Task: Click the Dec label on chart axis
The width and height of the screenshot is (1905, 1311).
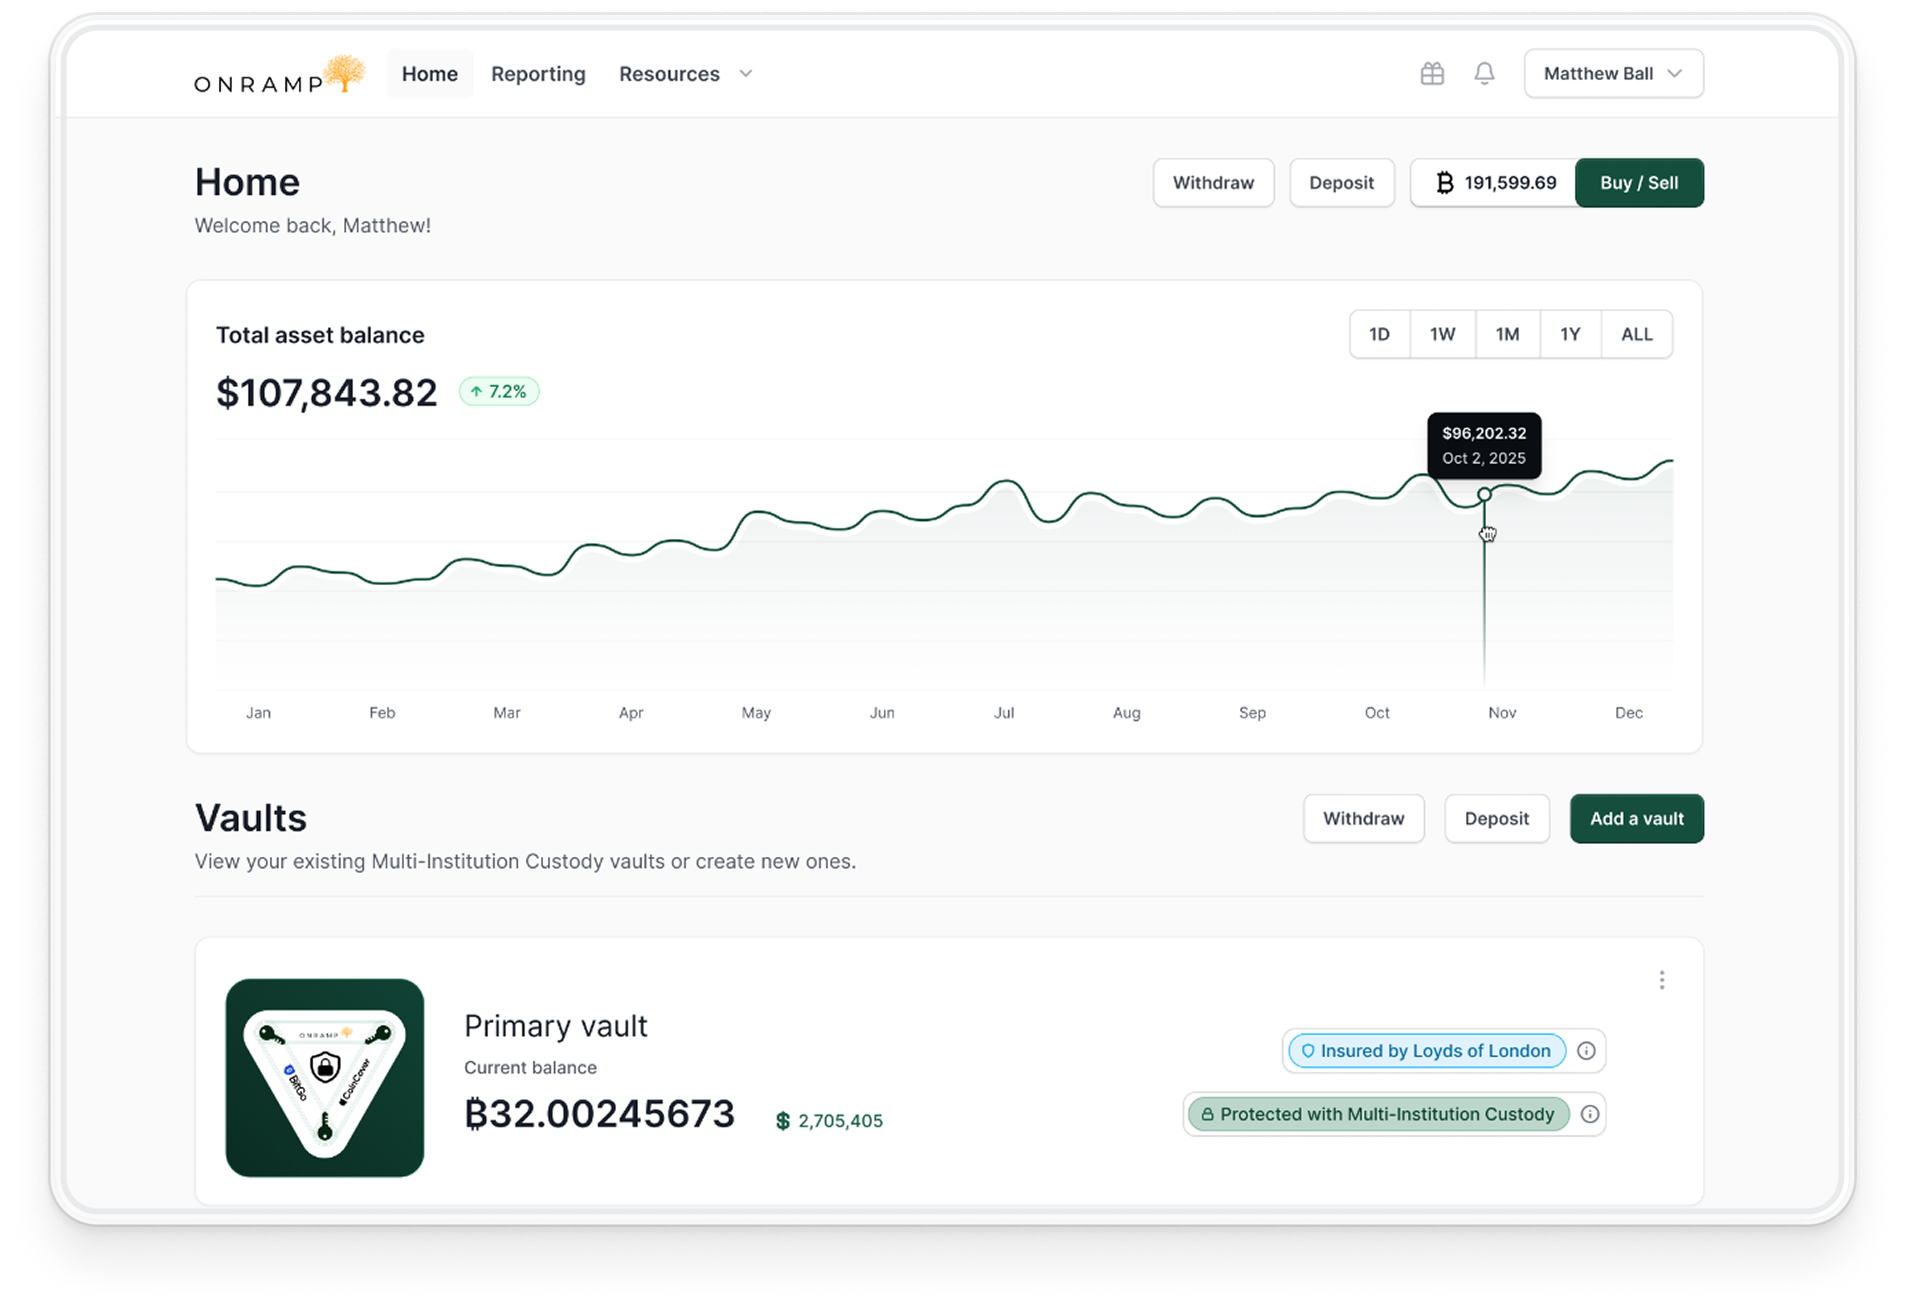Action: click(x=1629, y=713)
